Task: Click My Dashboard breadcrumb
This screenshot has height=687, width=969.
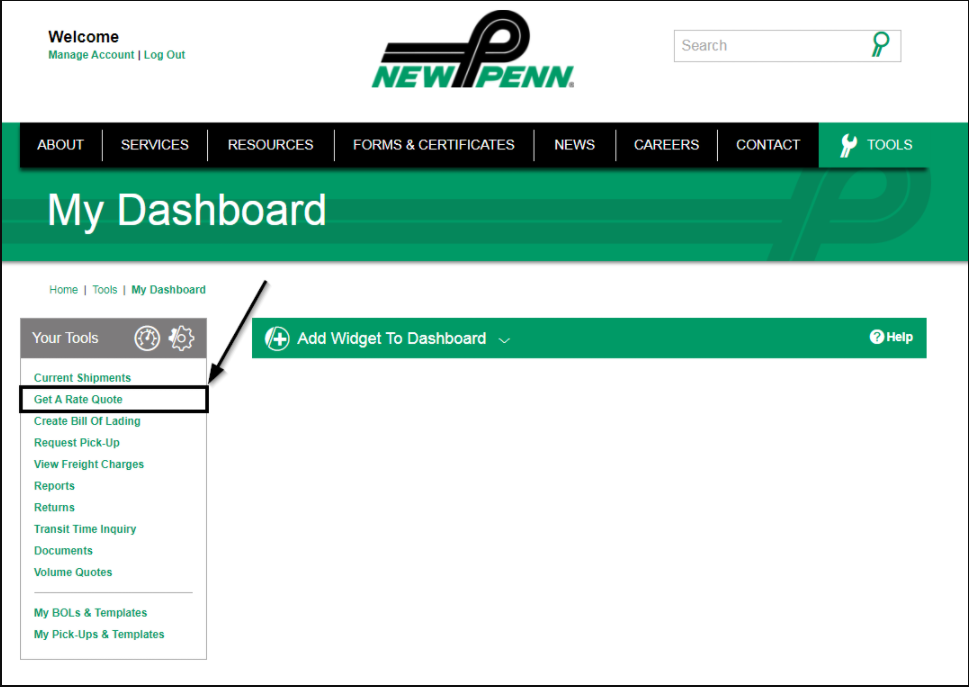Action: coord(168,289)
